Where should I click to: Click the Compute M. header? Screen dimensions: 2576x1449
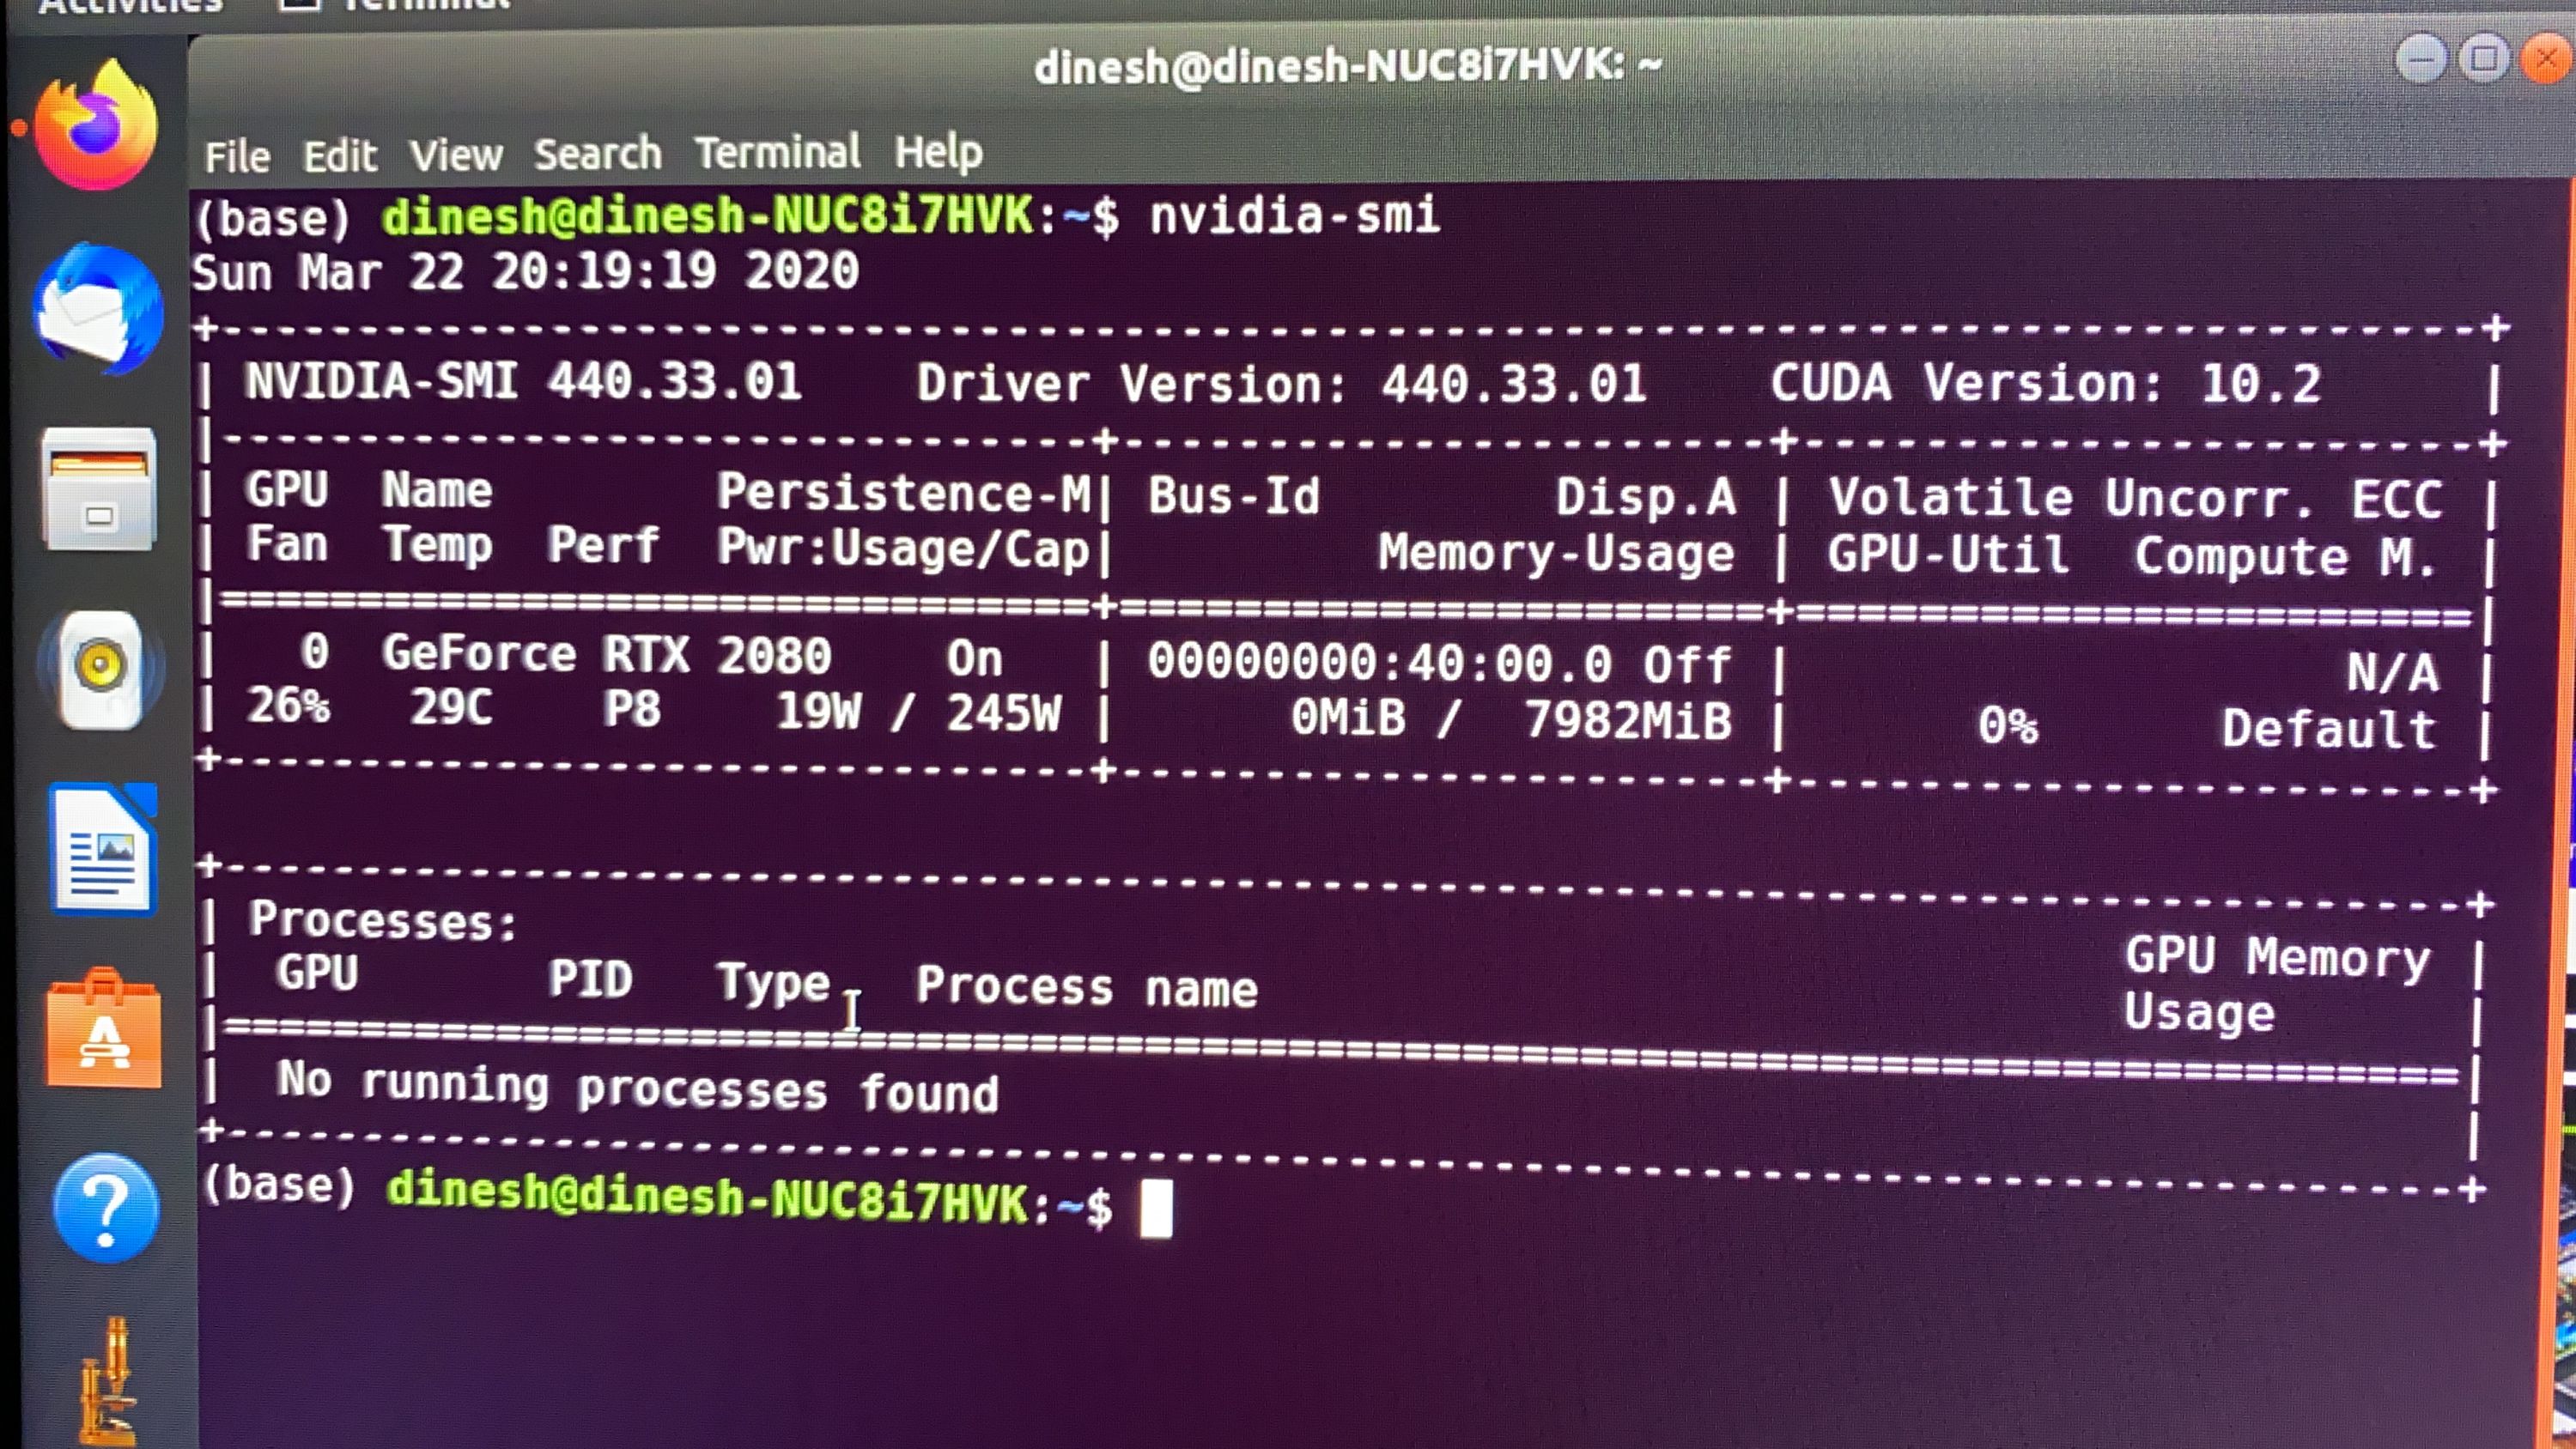pos(2286,557)
